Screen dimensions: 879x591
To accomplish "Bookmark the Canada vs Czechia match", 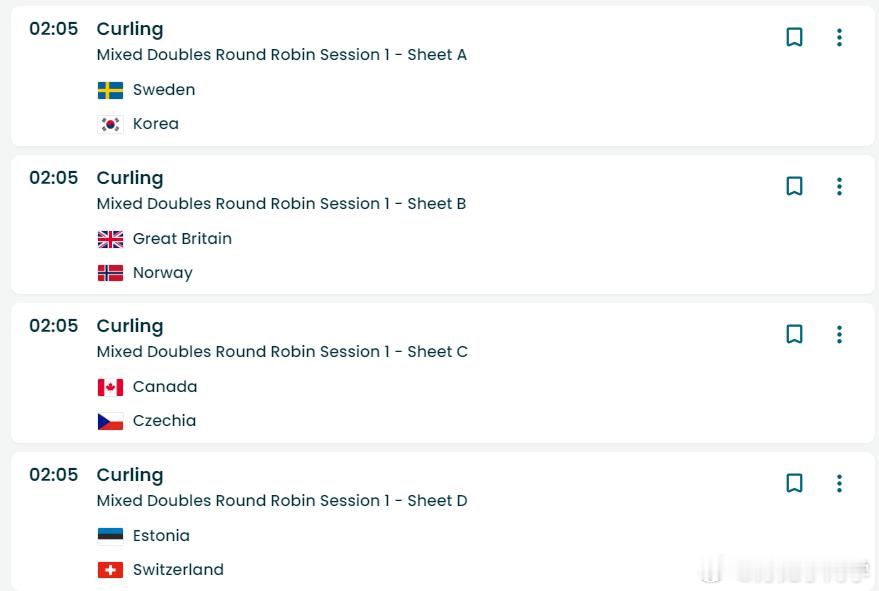I will tap(794, 334).
